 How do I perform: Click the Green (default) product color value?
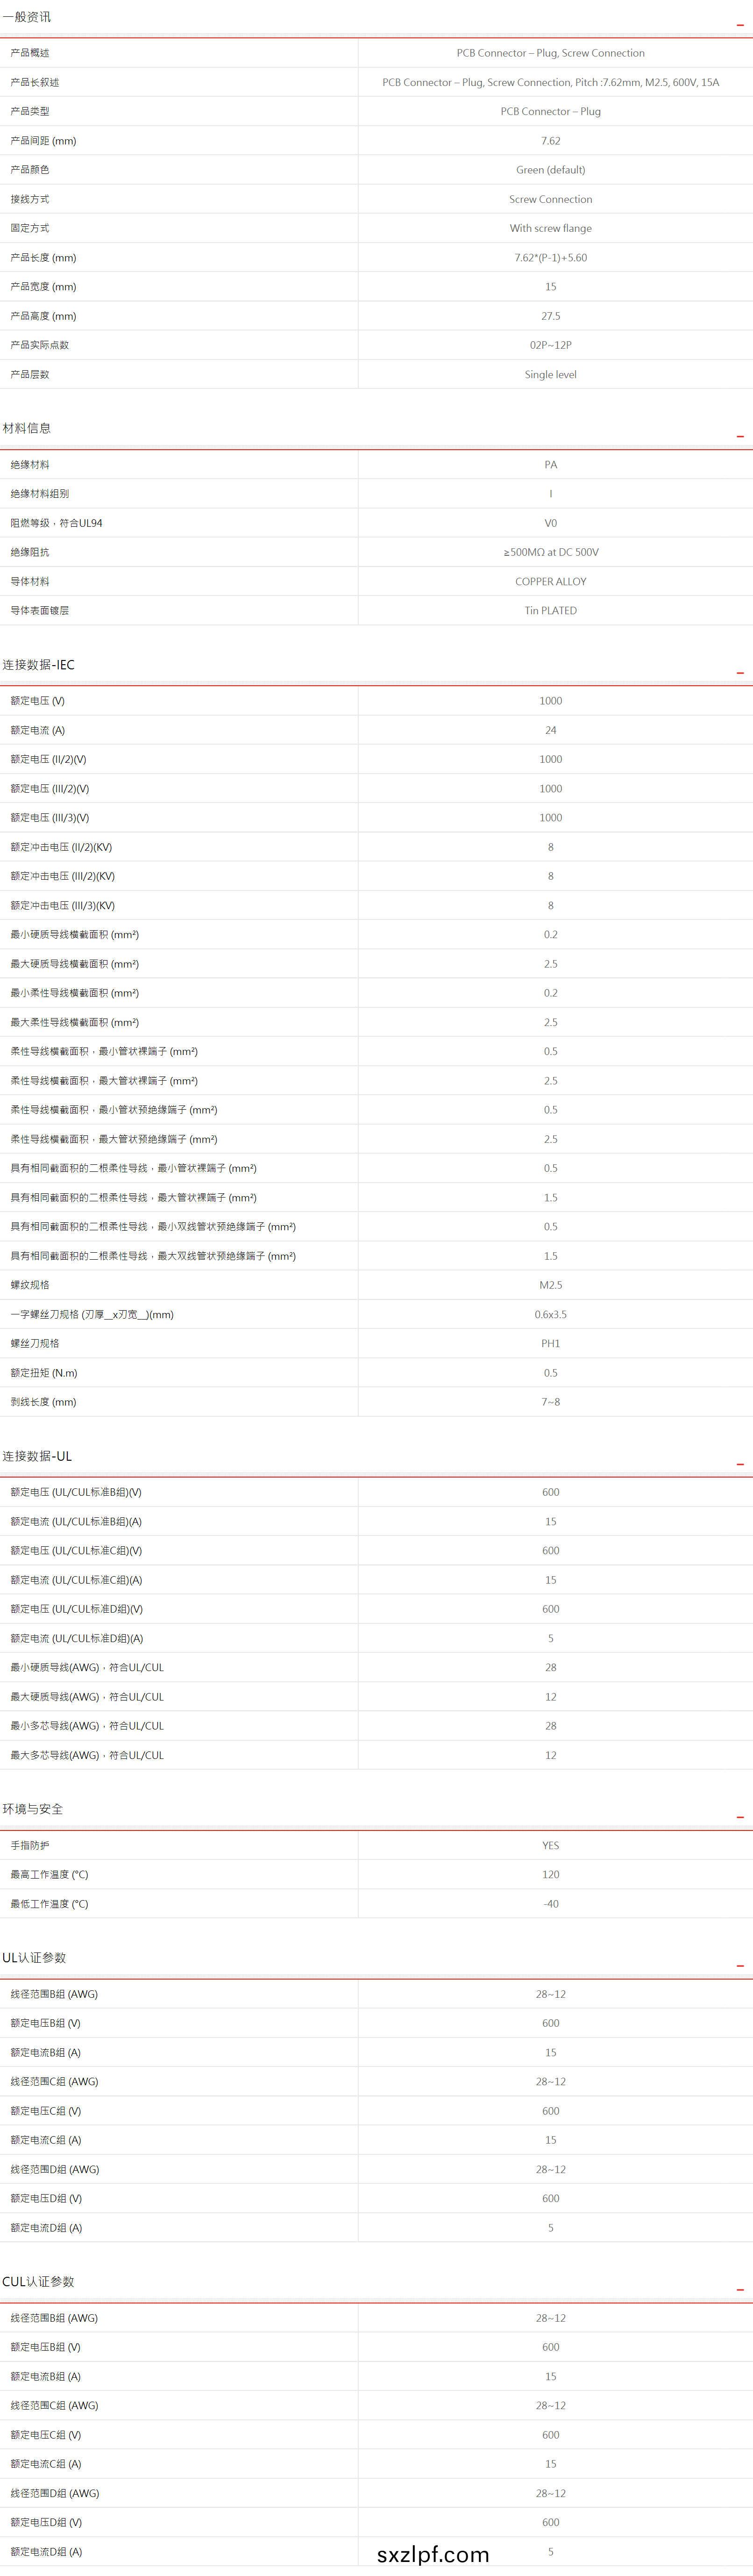coord(550,170)
